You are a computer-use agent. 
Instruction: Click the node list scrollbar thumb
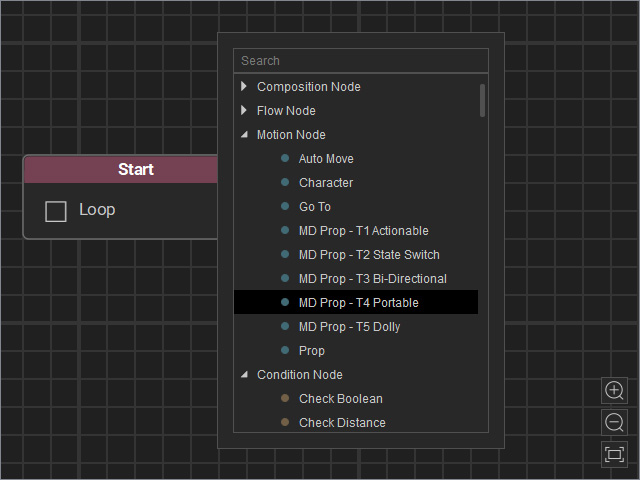[482, 100]
